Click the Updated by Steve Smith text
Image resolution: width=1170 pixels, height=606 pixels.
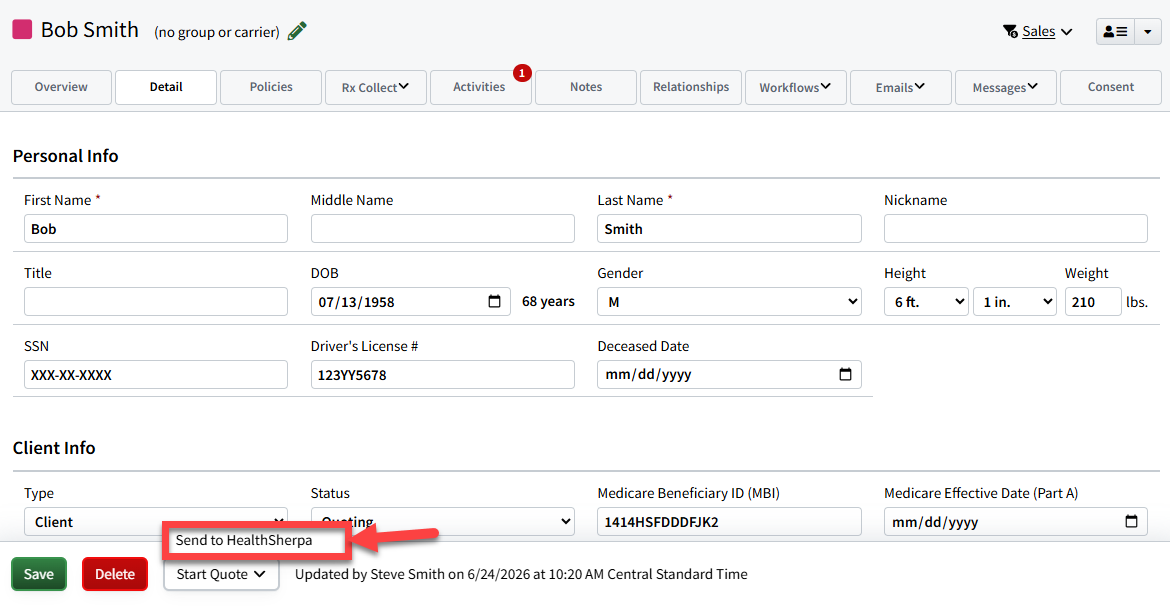tap(521, 575)
